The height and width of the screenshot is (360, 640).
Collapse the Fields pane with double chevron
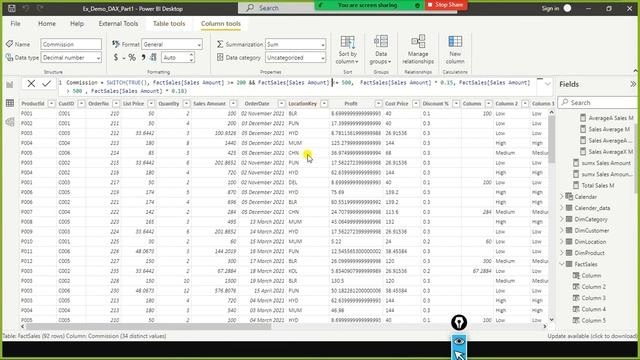tap(633, 84)
